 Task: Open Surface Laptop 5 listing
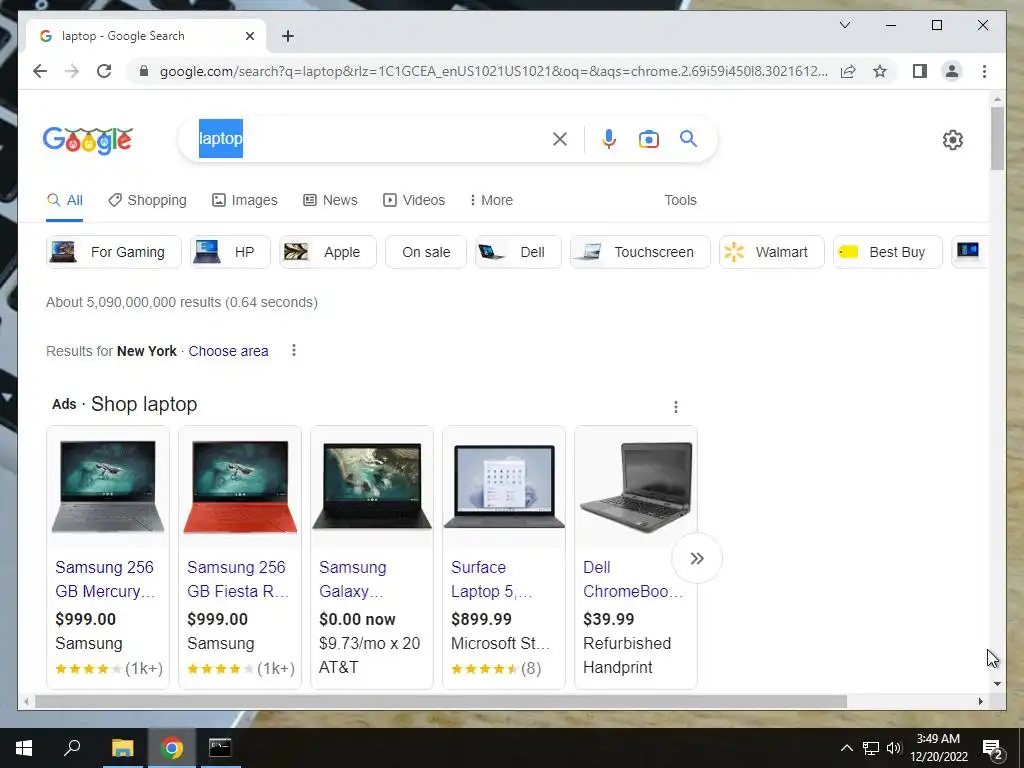(x=492, y=579)
